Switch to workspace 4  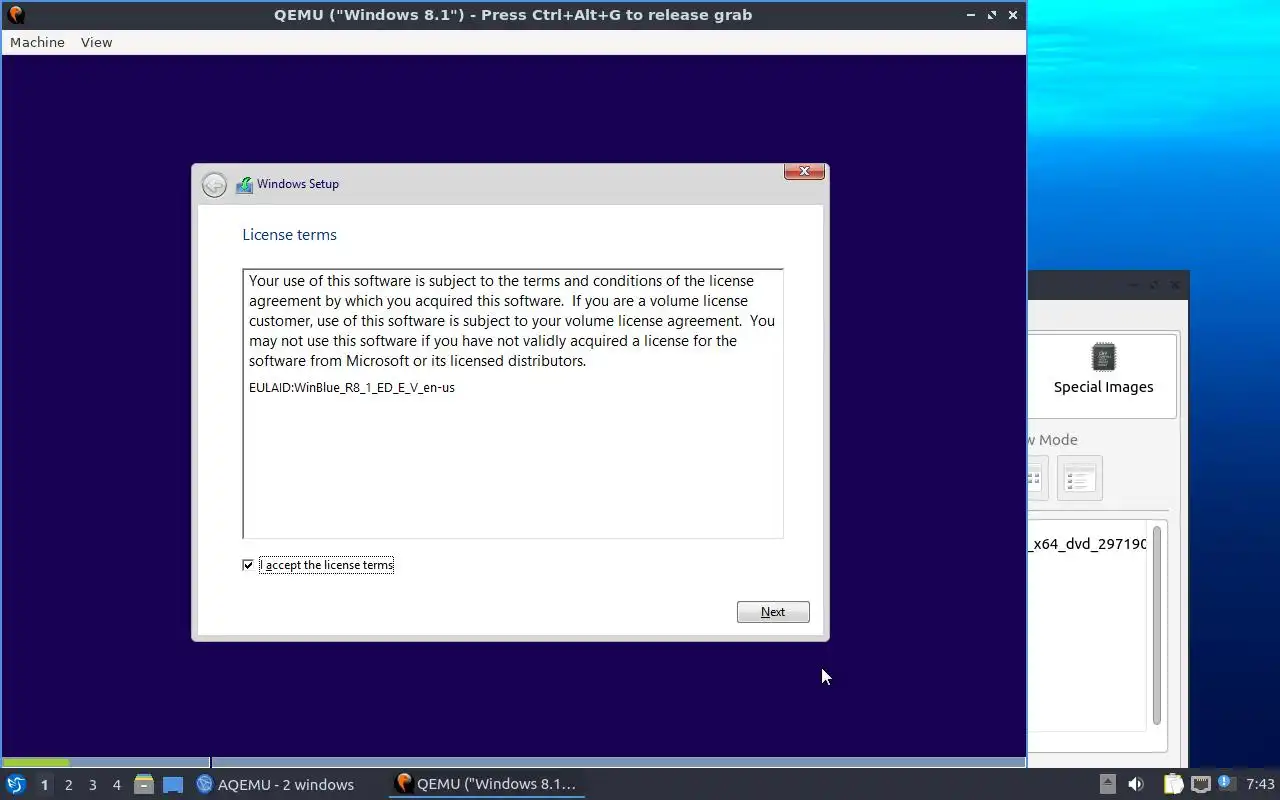[x=116, y=785]
